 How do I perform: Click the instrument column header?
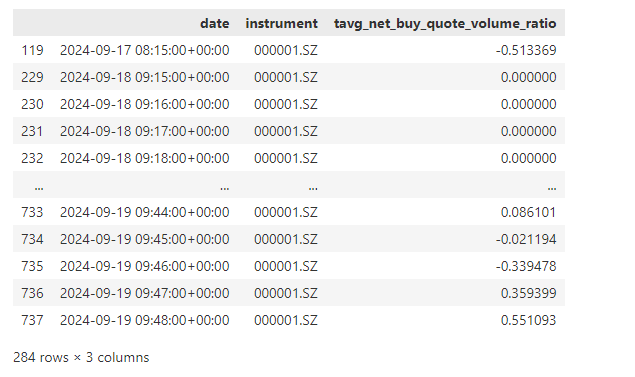tap(281, 23)
